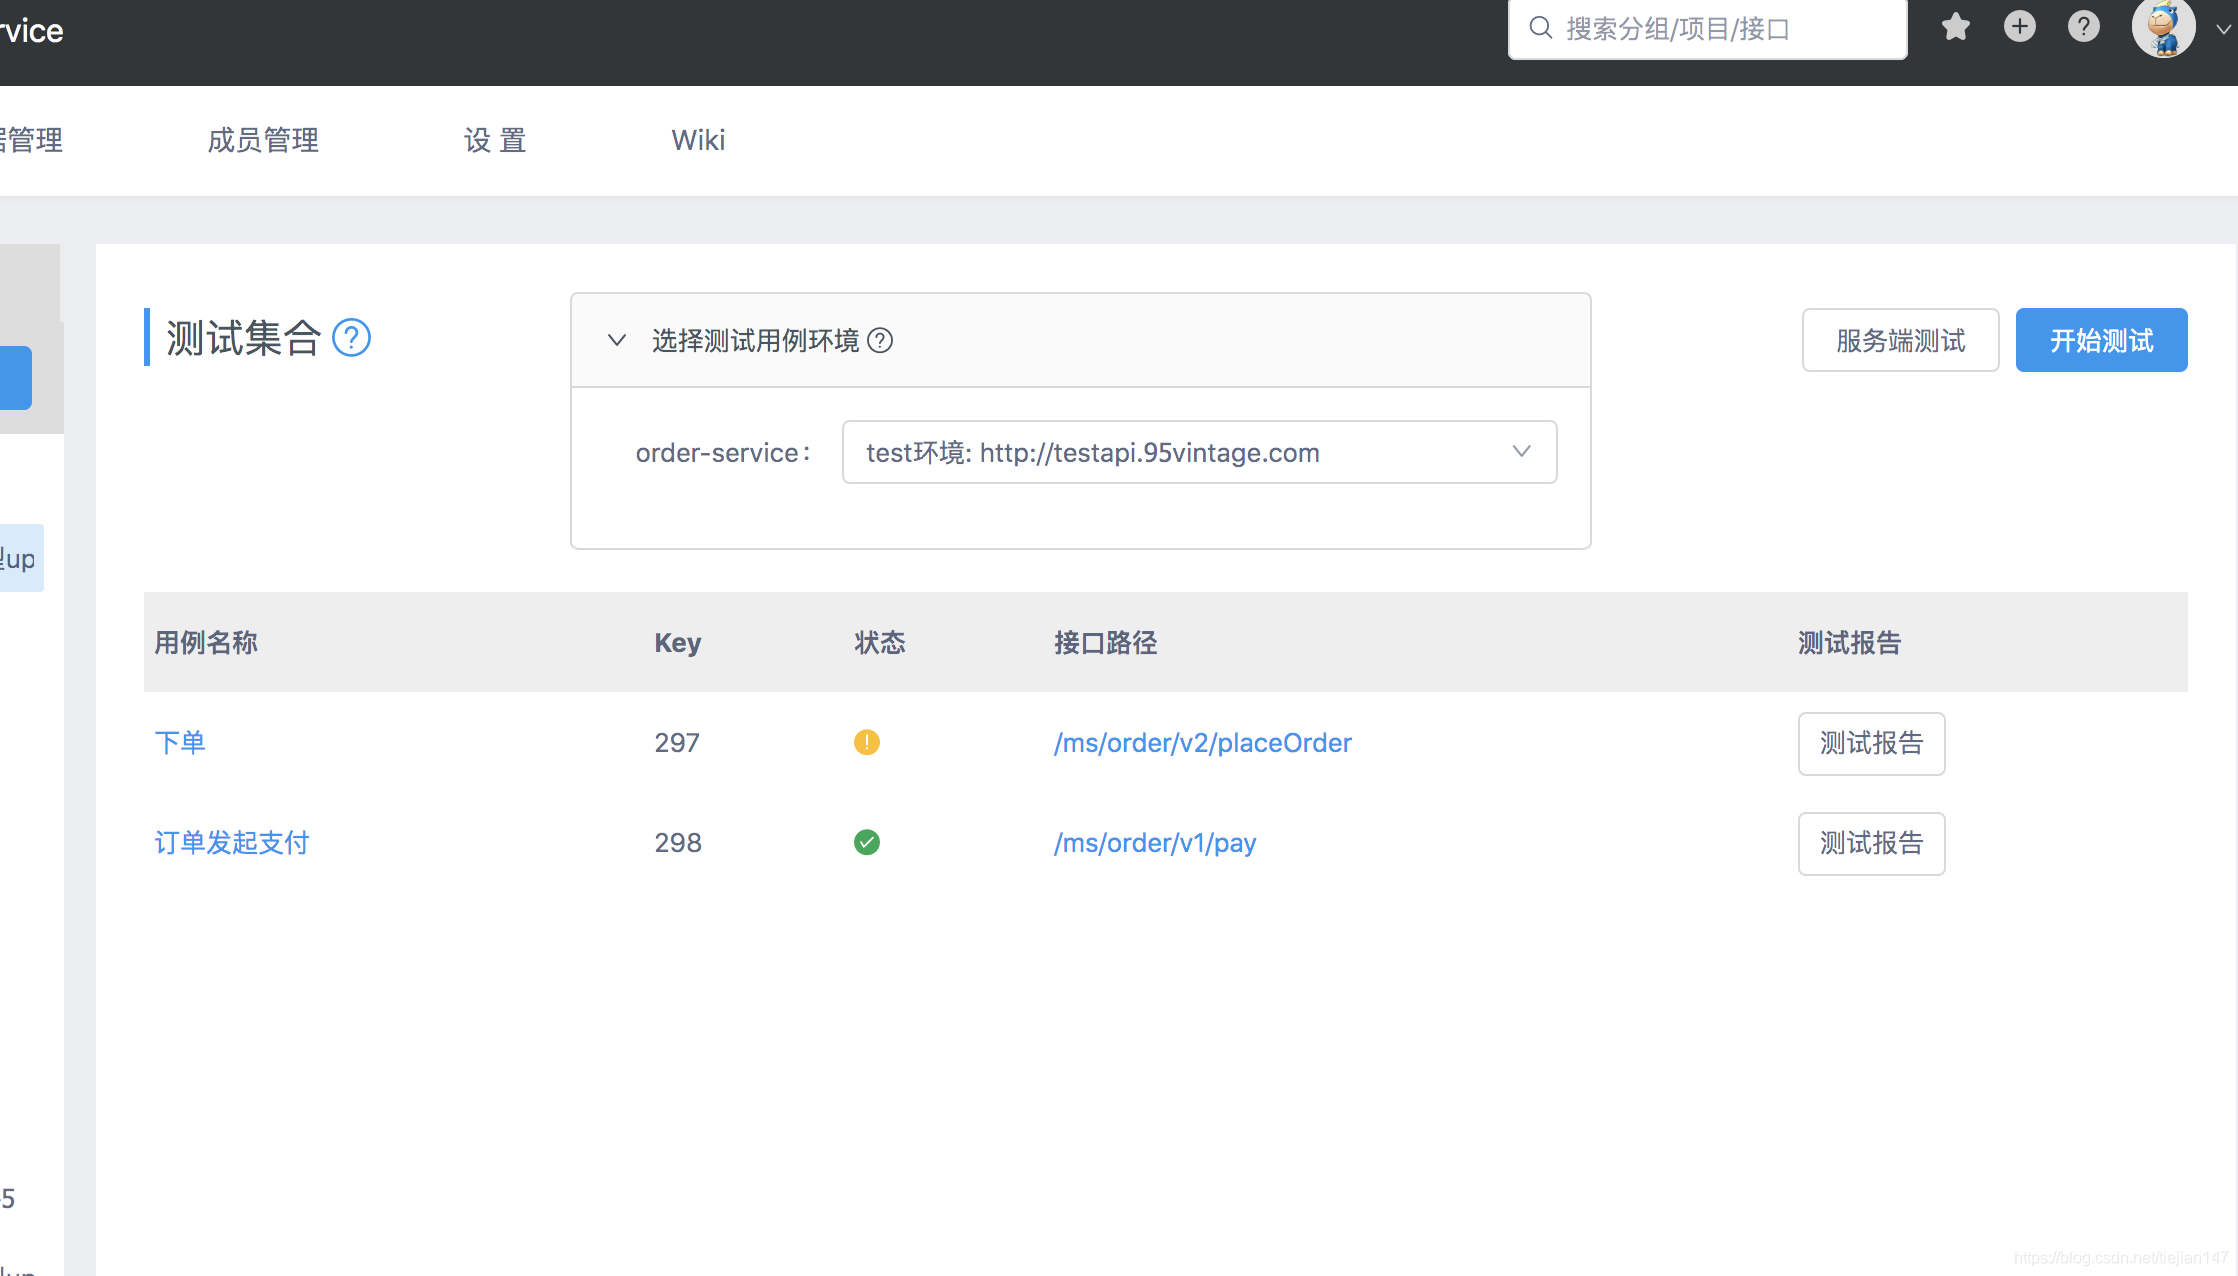Focus the 搜索分组/项目/接口 search field

1720,29
